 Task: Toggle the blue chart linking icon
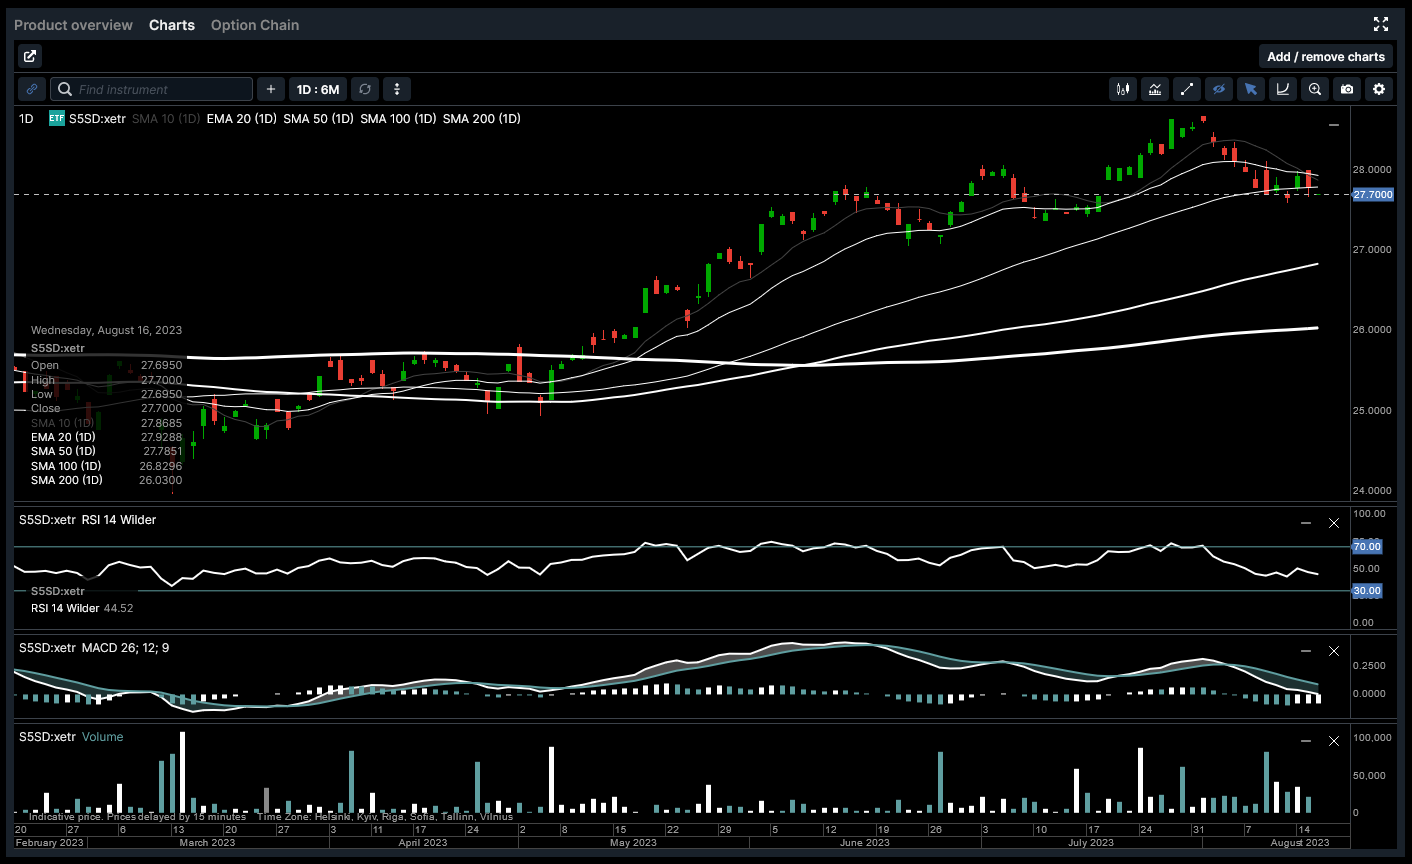(32, 89)
